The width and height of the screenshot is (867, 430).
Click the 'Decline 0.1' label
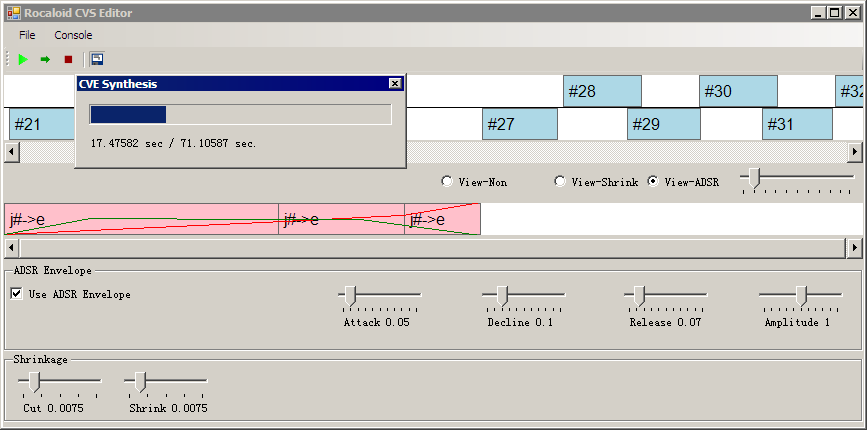[520, 322]
